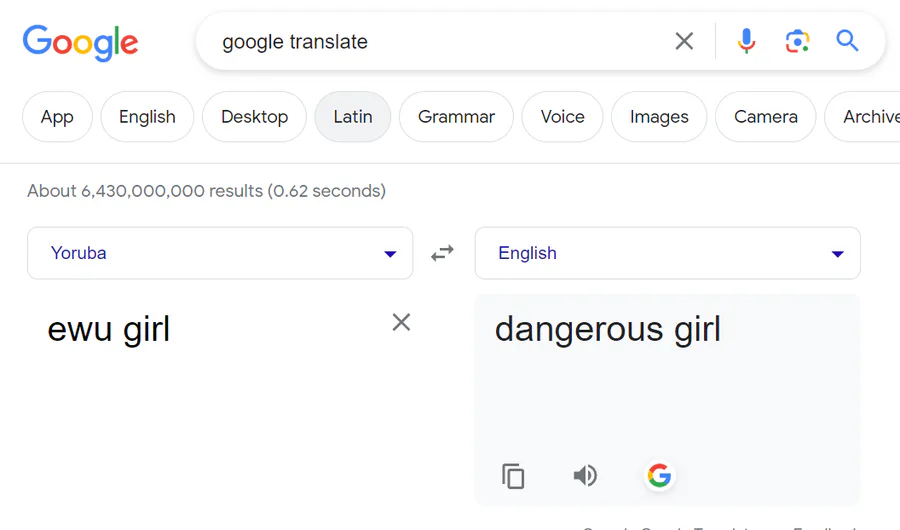Copy the translated text
Image resolution: width=900 pixels, height=530 pixels.
tap(513, 476)
